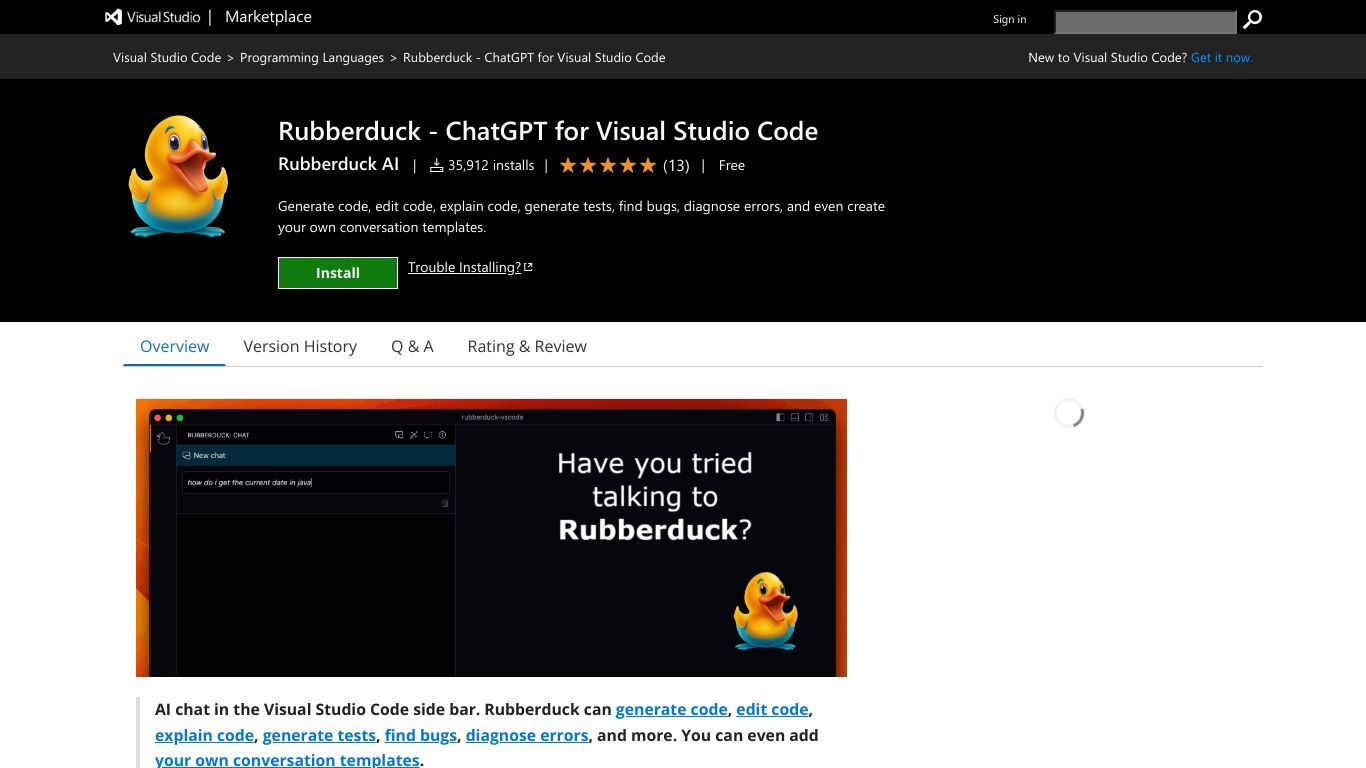The height and width of the screenshot is (768, 1366).
Task: Click the 'New chat' row in the demo
Action: pyautogui.click(x=316, y=455)
